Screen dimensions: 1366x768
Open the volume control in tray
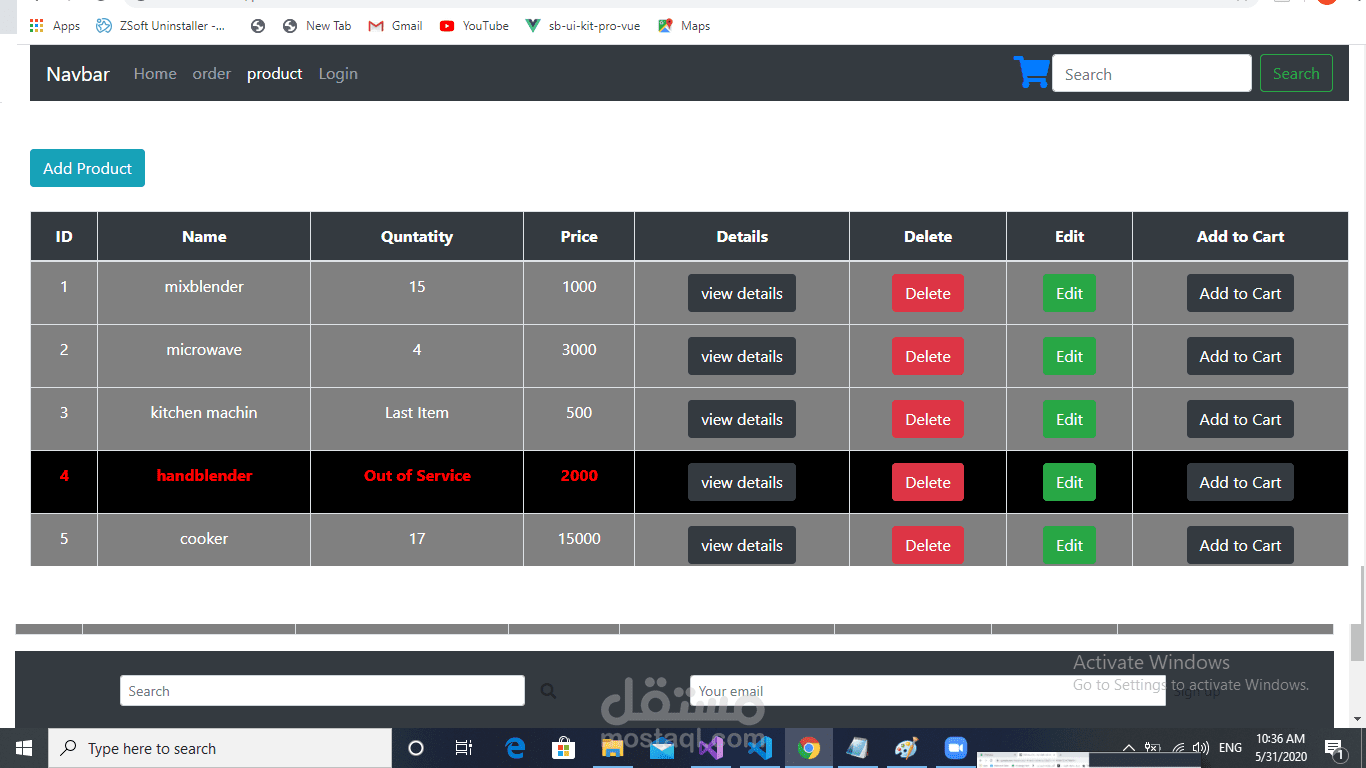[1200, 748]
